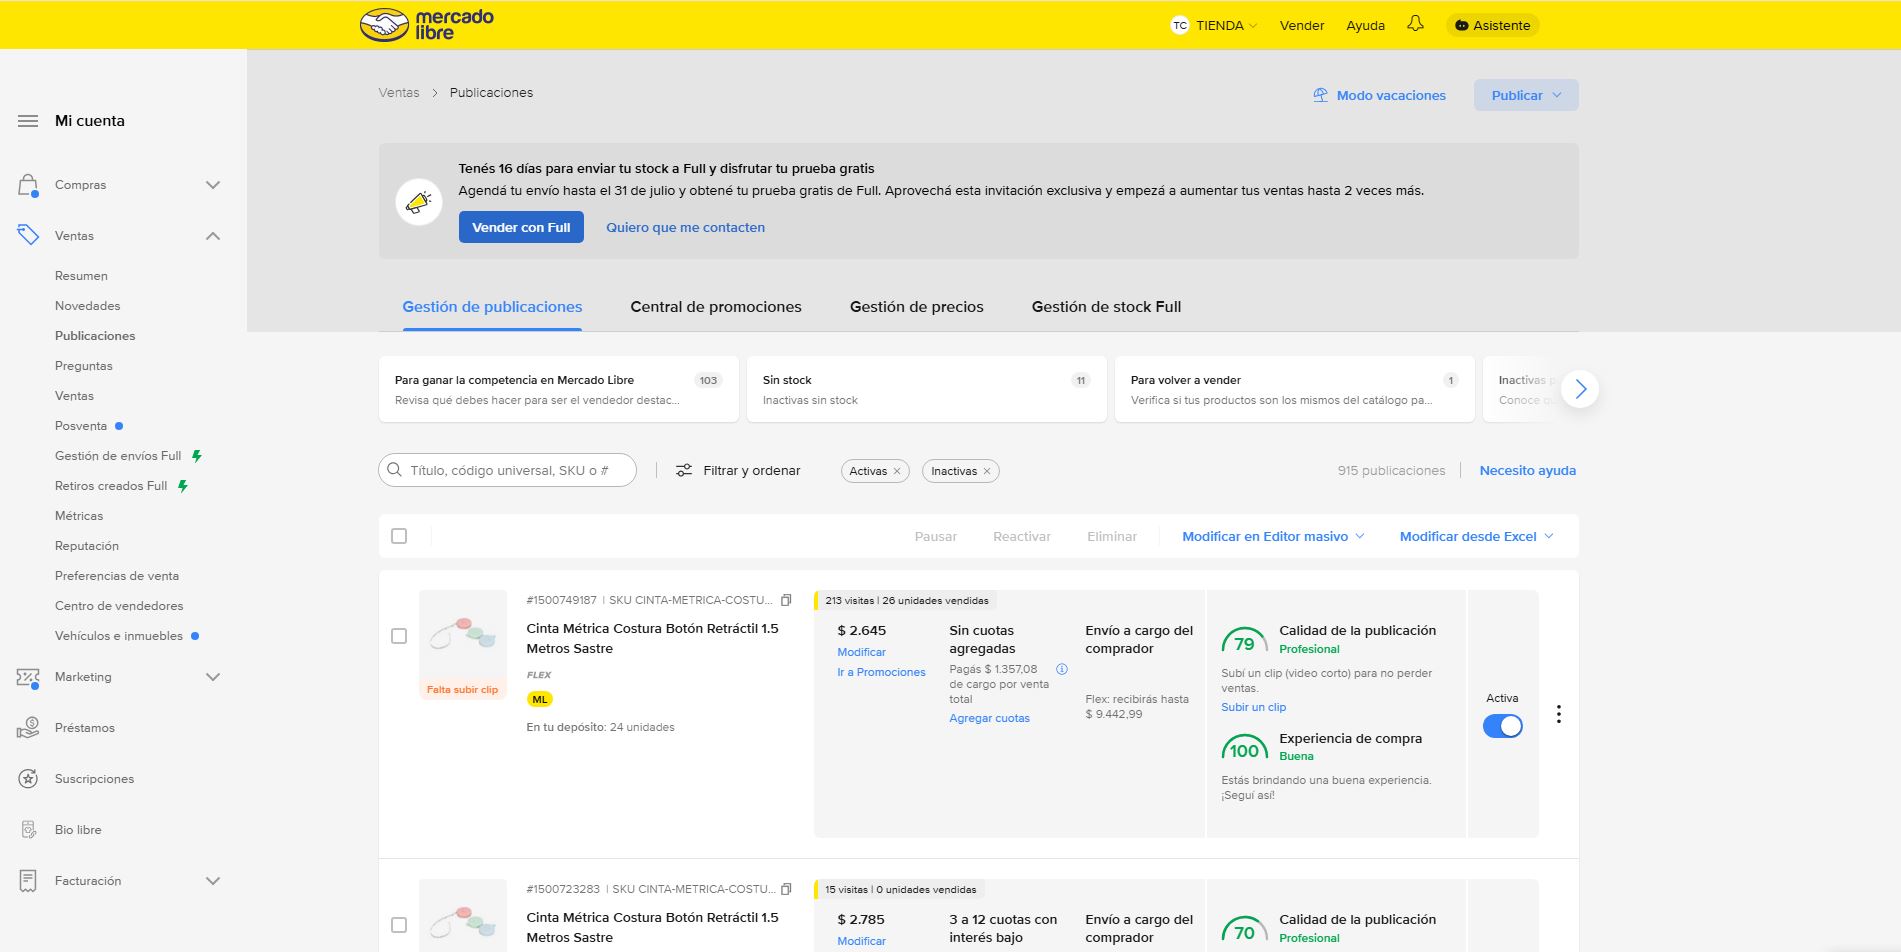
Task: Switch to Central de promociones tab
Action: coord(715,307)
